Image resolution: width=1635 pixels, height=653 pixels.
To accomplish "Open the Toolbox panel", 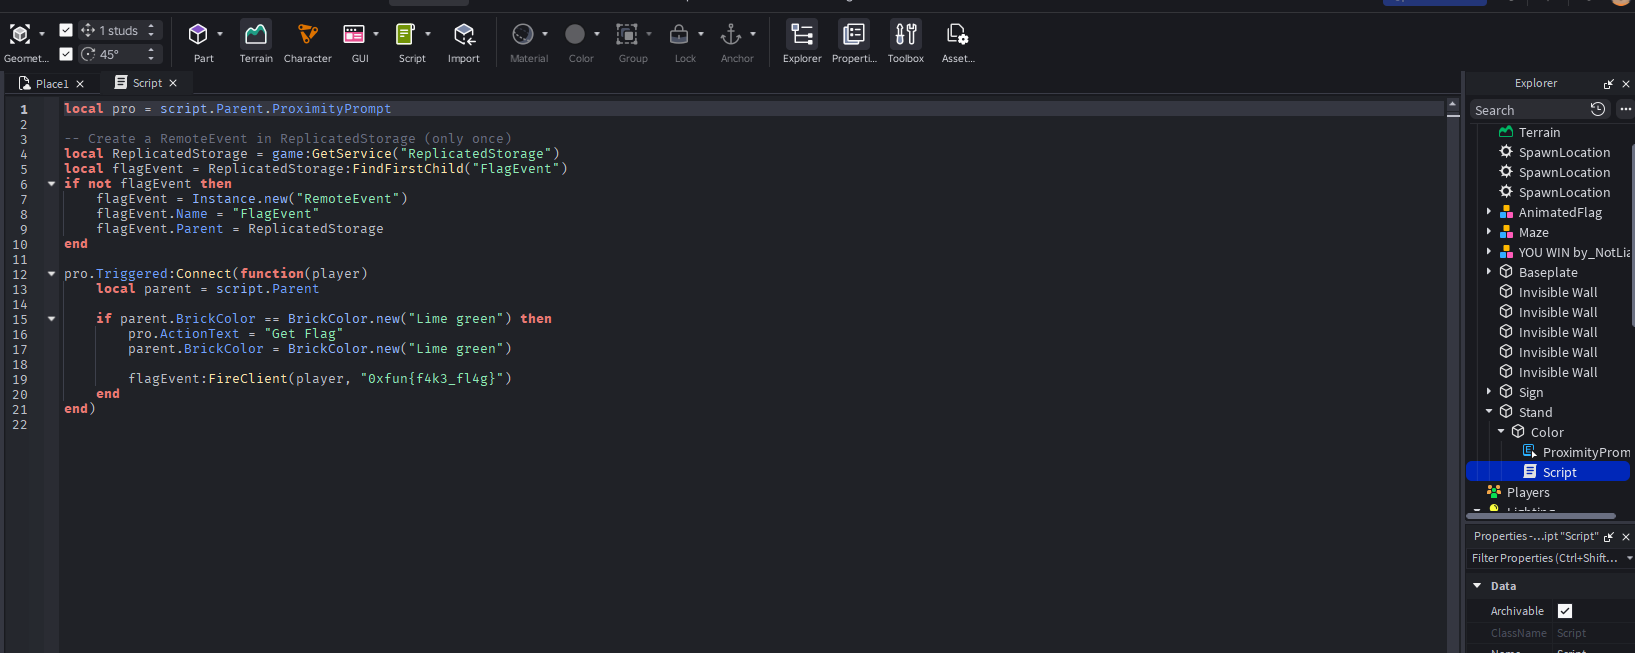I will 905,35.
